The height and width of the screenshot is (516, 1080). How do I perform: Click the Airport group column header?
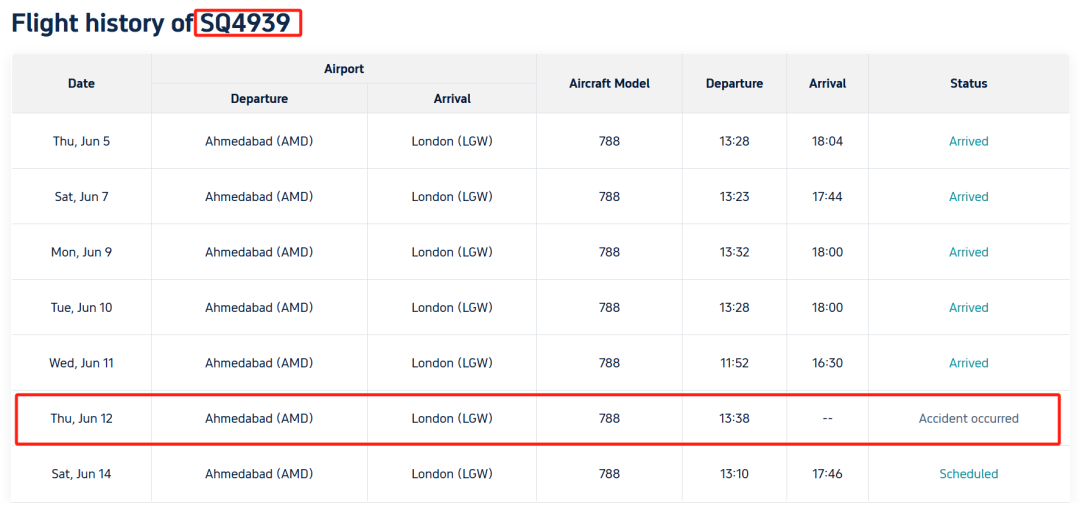click(344, 69)
